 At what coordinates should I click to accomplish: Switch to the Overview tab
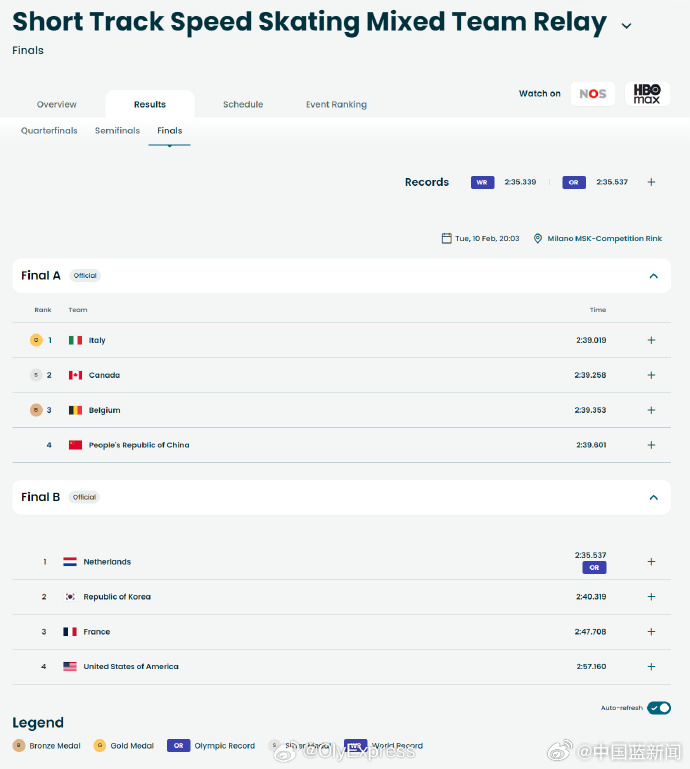56,104
